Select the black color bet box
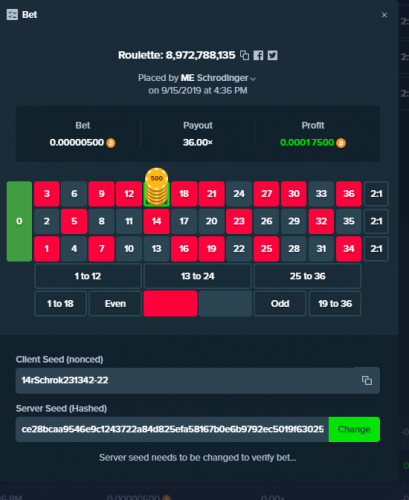The width and height of the screenshot is (409, 500). pyautogui.click(x=225, y=304)
